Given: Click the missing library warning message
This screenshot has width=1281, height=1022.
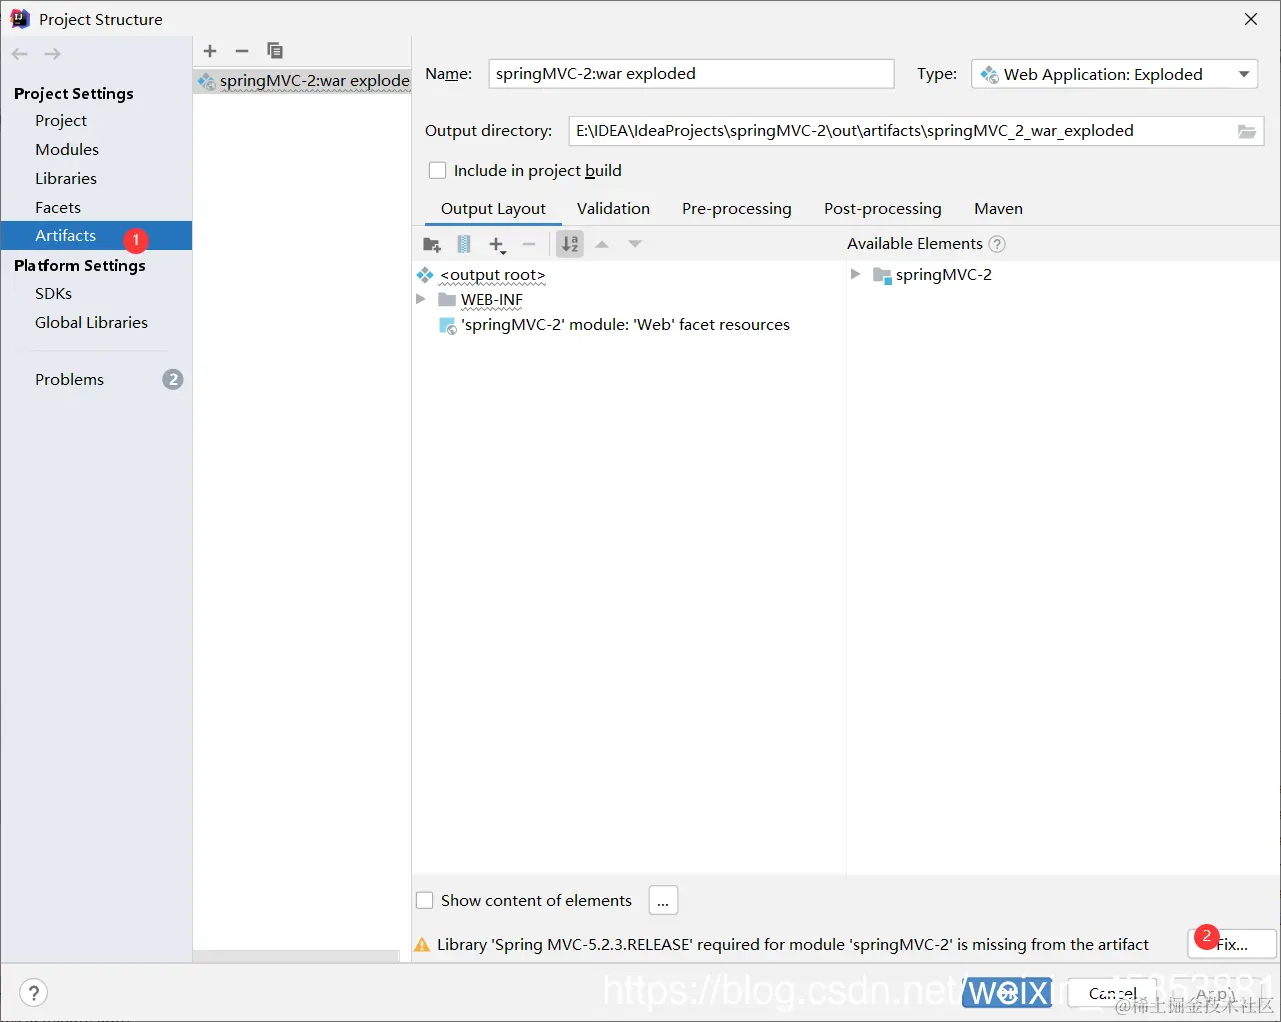Looking at the screenshot, I should (x=793, y=945).
